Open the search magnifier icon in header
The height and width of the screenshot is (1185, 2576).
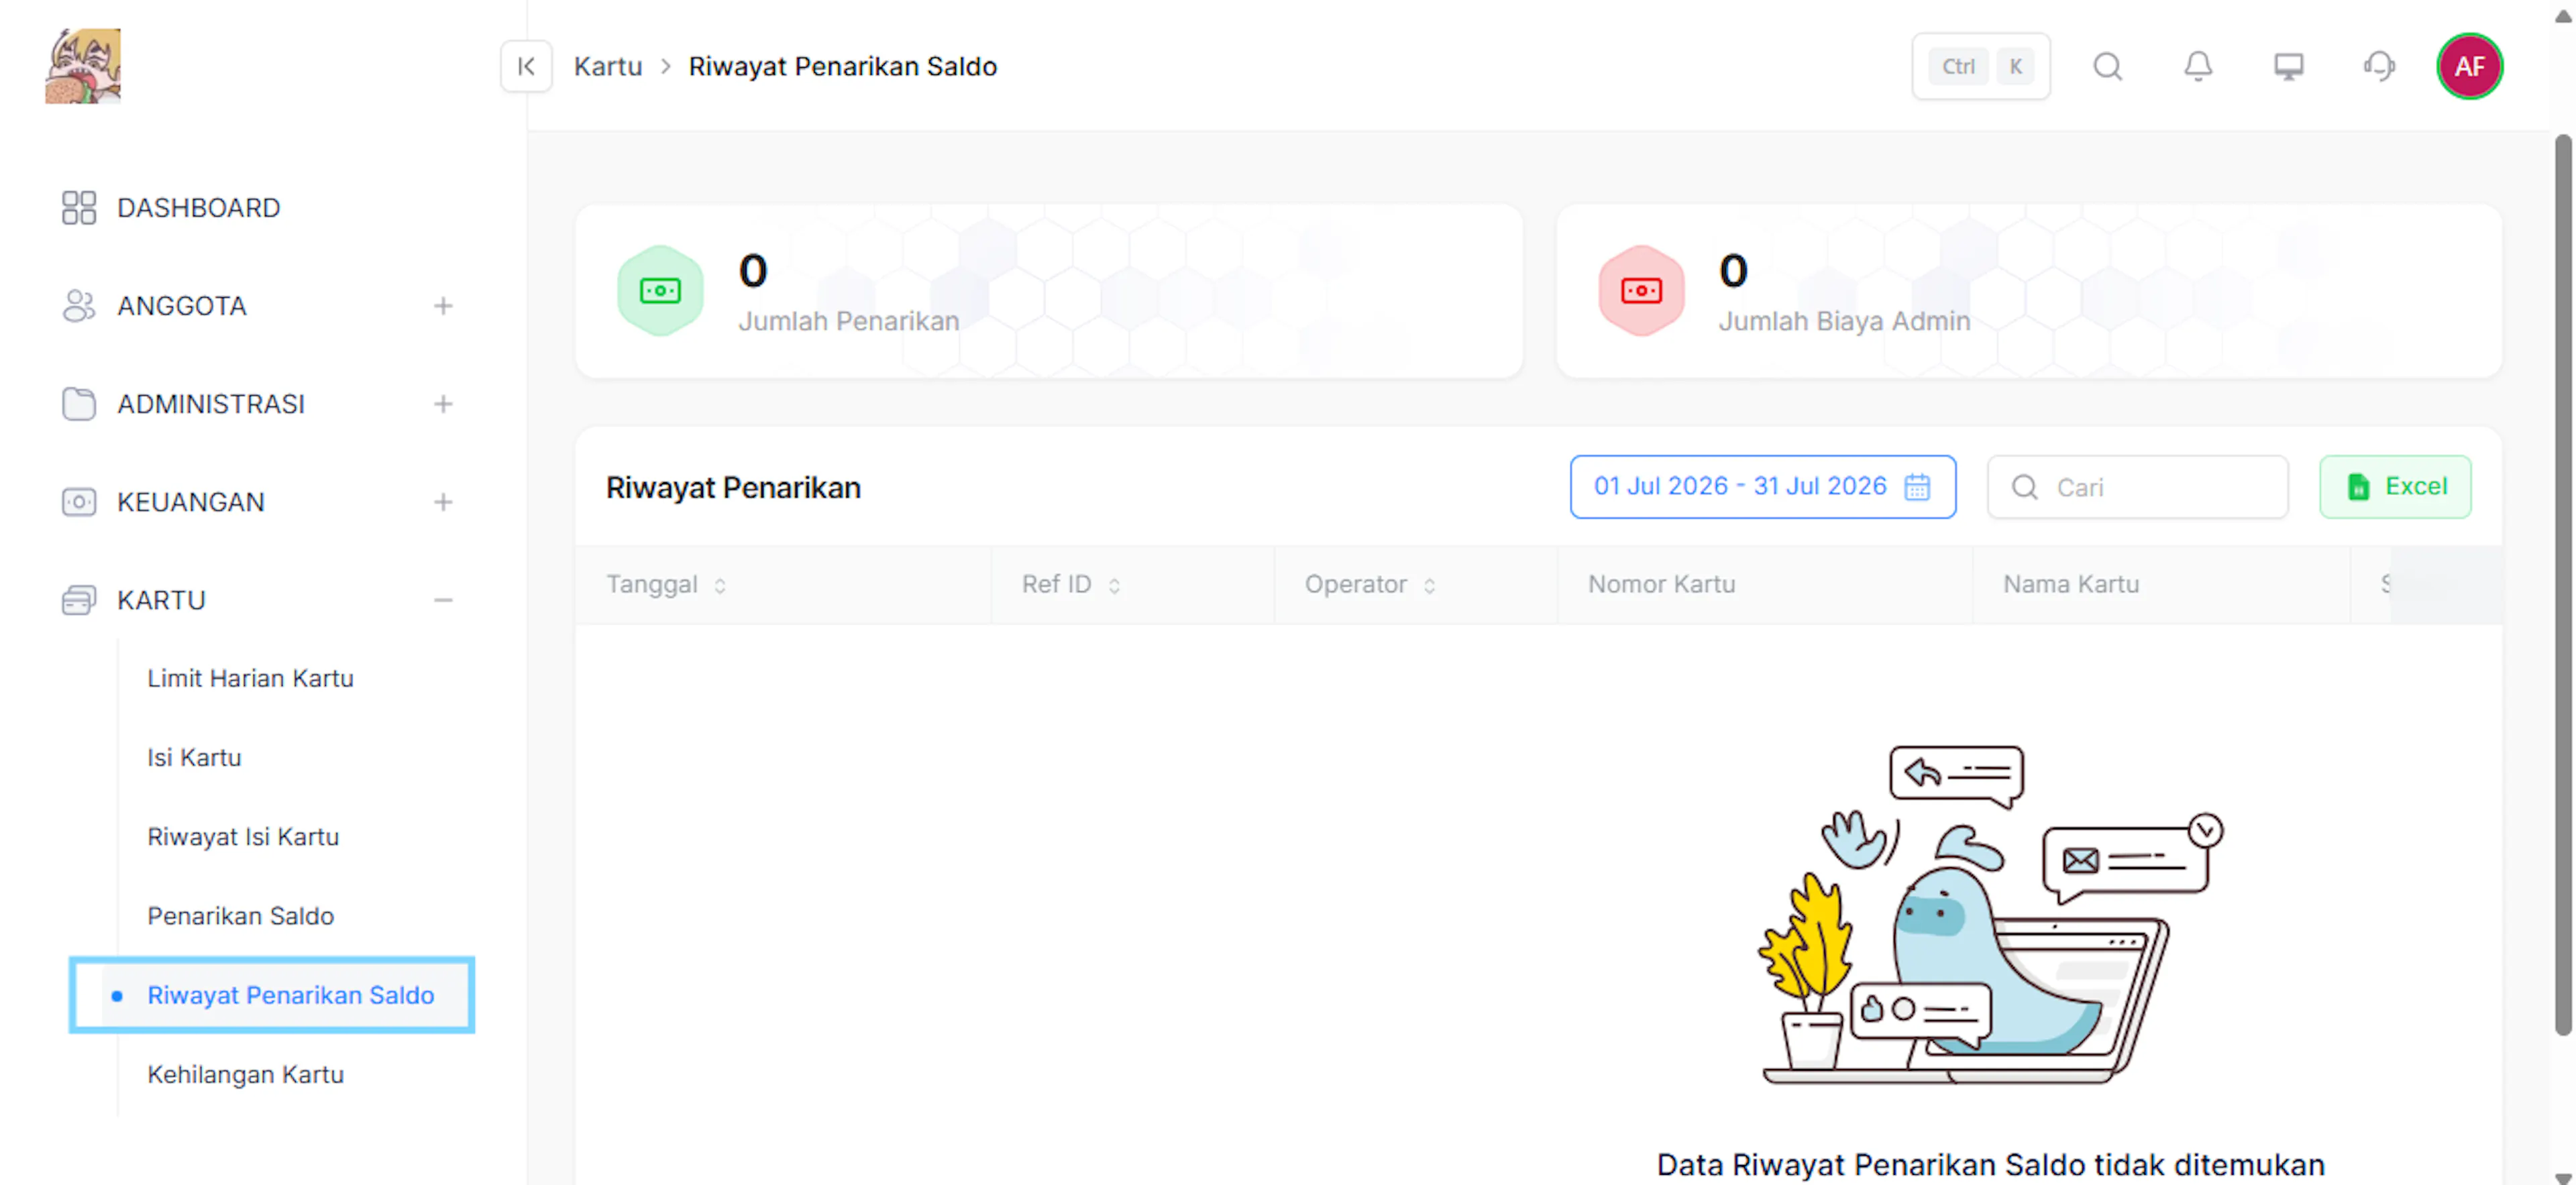[x=2107, y=66]
